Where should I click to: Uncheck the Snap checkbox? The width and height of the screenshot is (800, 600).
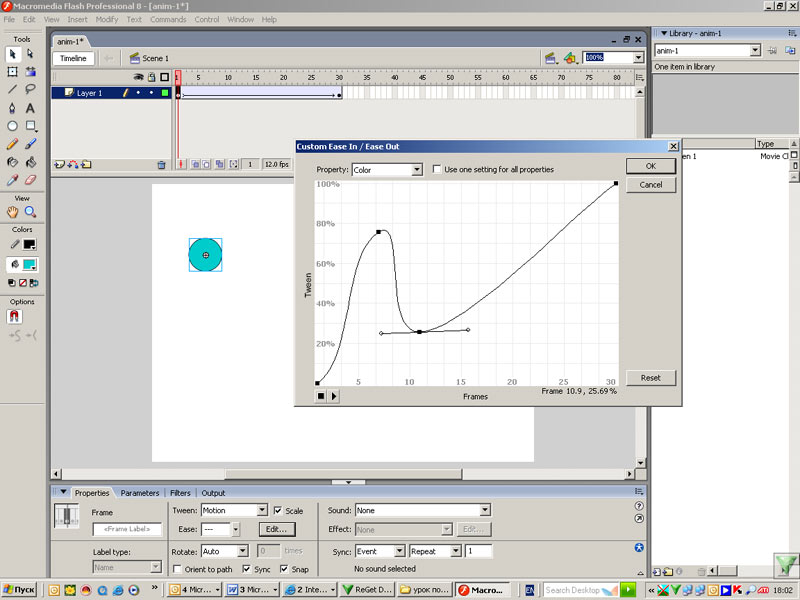tap(284, 569)
